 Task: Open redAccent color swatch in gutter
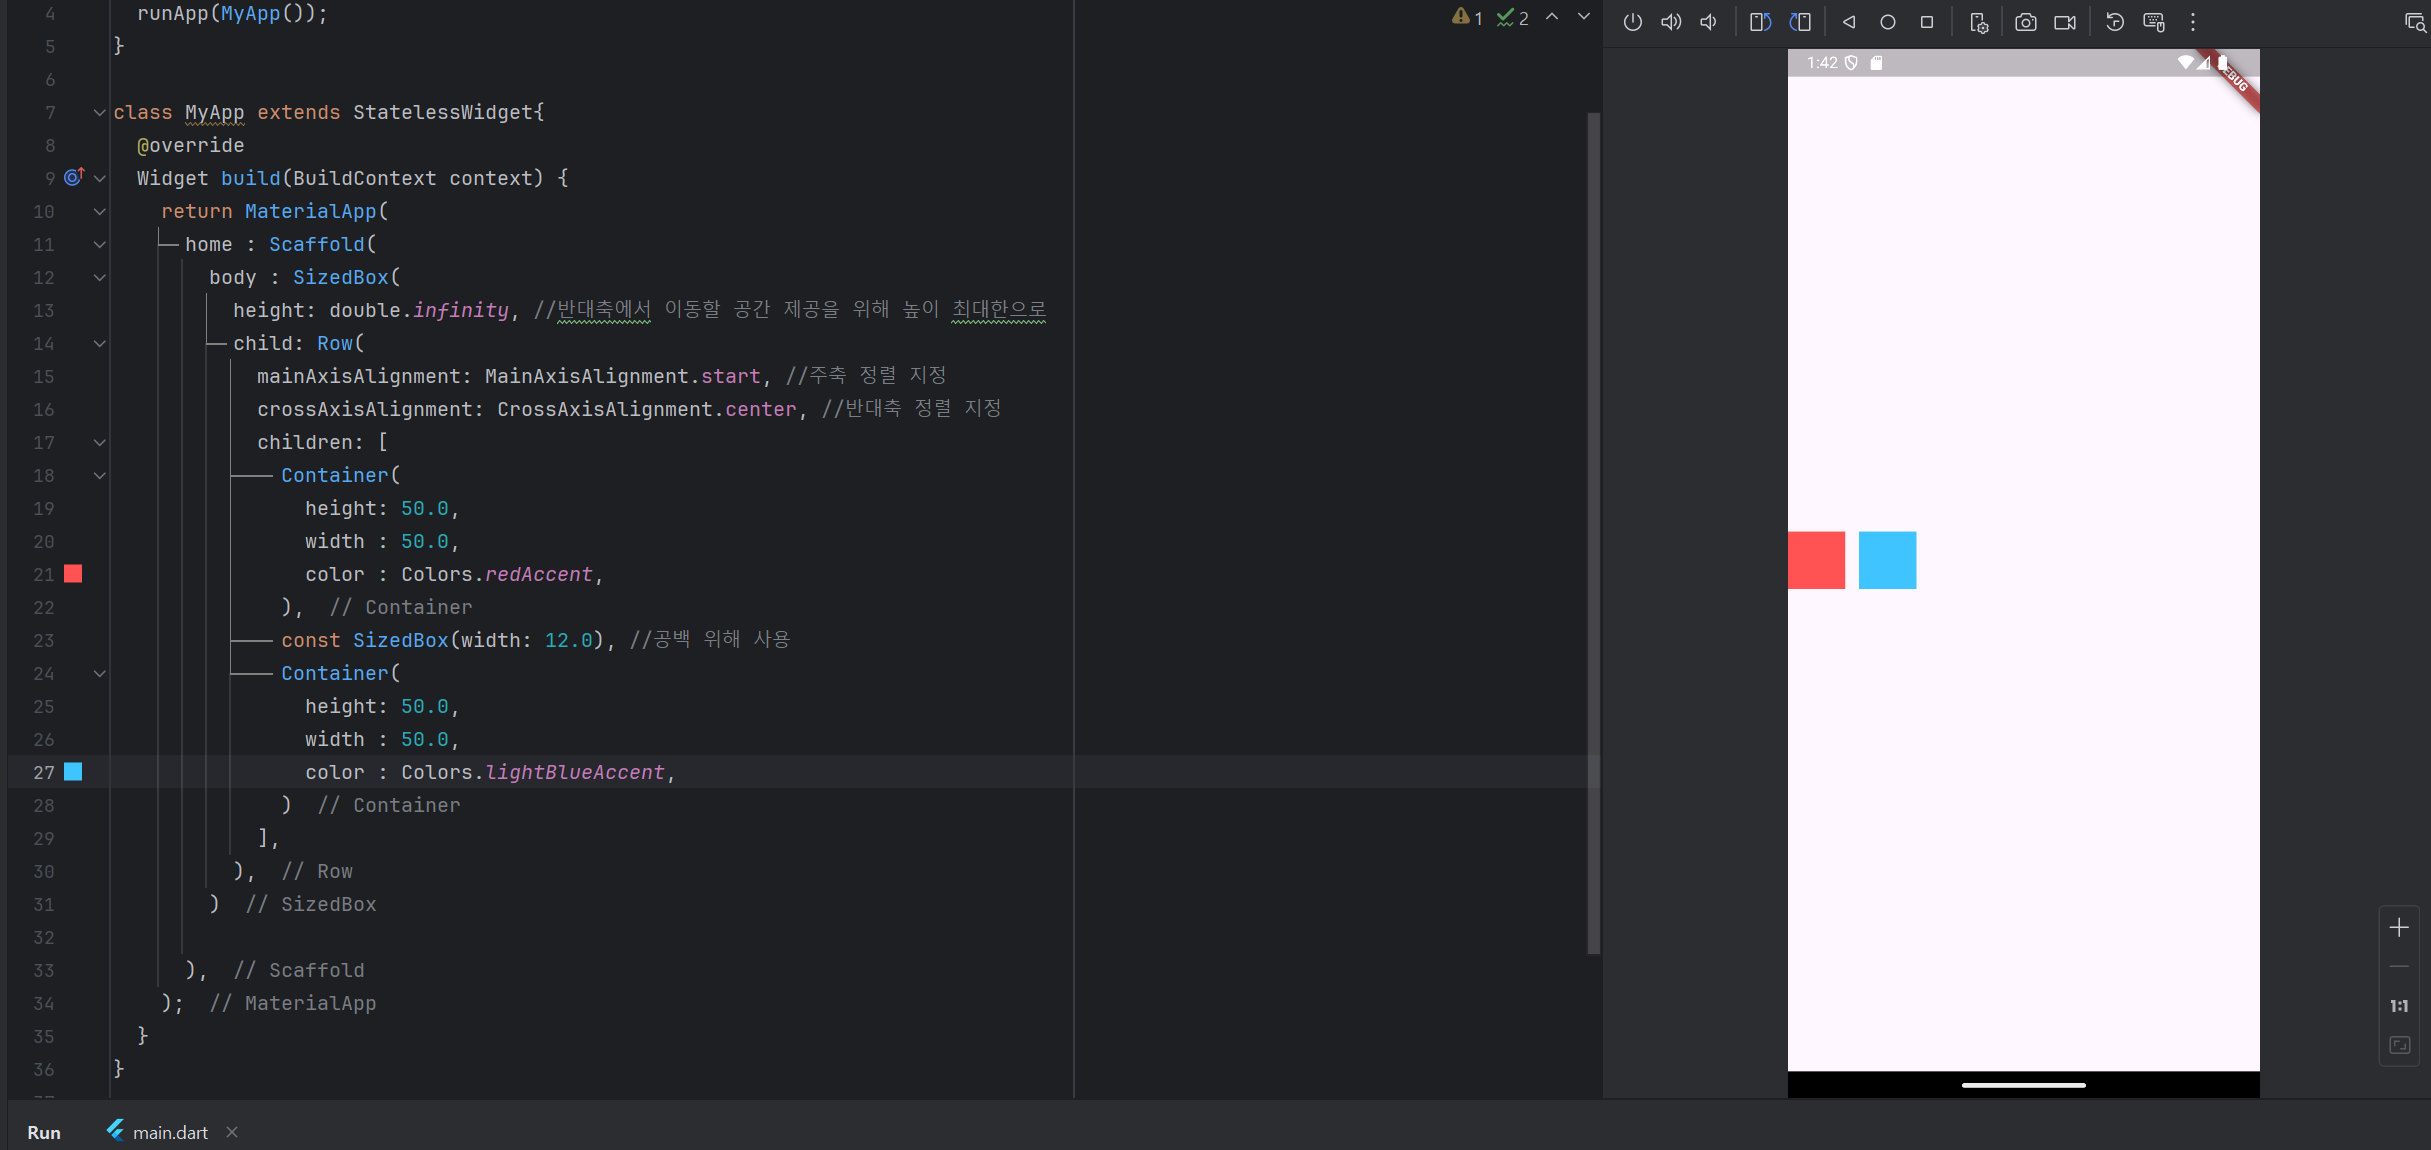73,574
